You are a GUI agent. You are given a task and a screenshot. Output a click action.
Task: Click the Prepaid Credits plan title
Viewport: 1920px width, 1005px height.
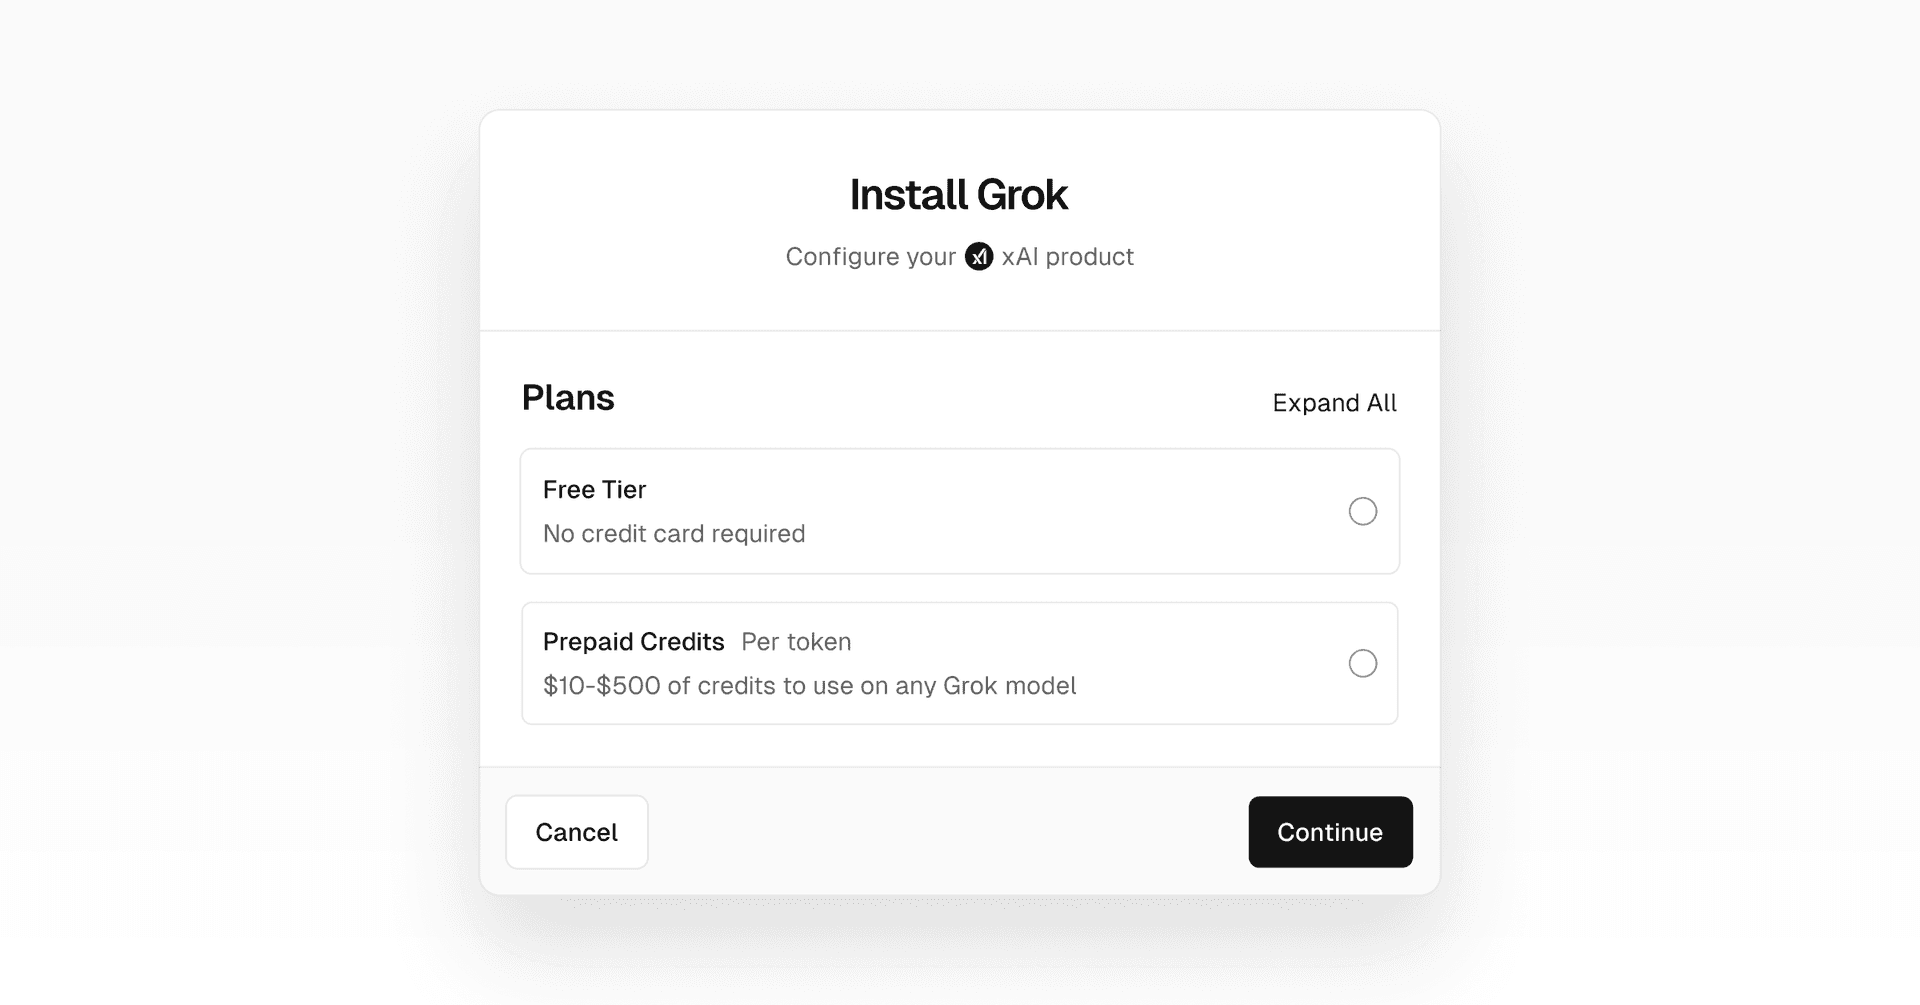tap(633, 642)
